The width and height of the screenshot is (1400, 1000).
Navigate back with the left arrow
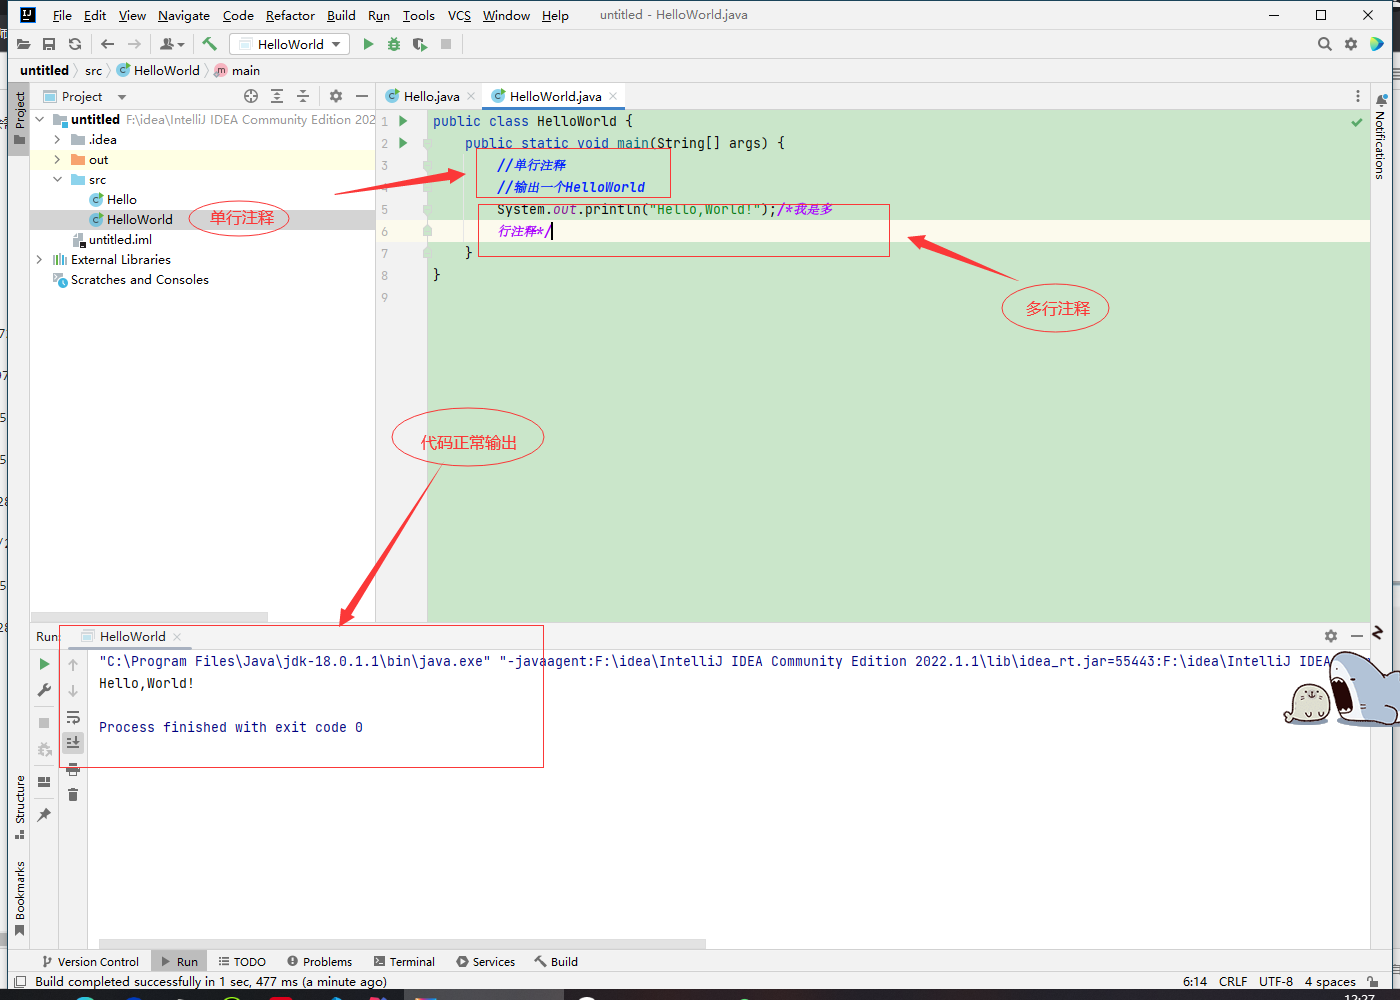108,44
